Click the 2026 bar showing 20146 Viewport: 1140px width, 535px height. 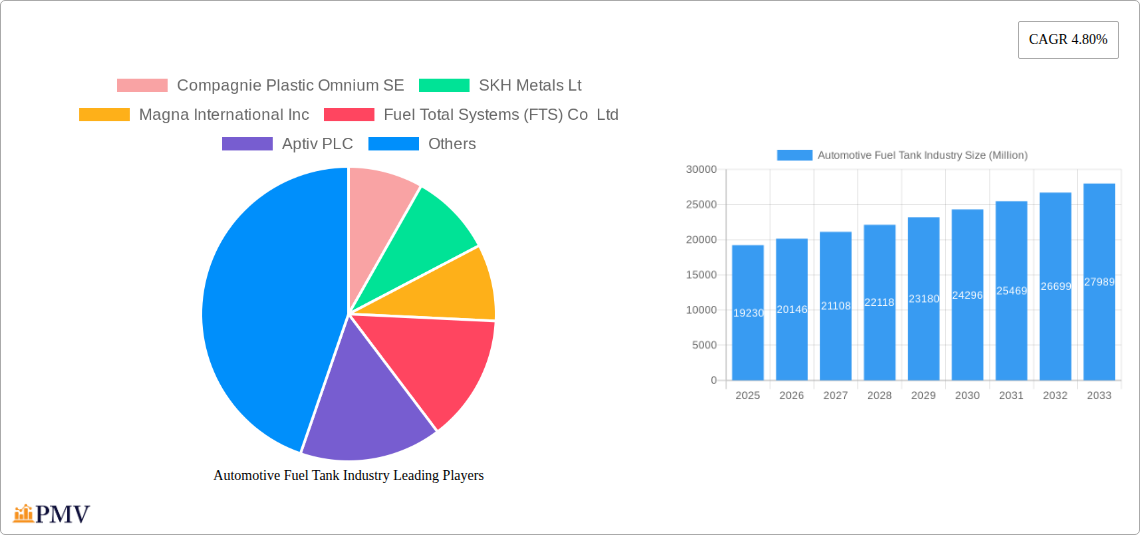click(x=792, y=310)
